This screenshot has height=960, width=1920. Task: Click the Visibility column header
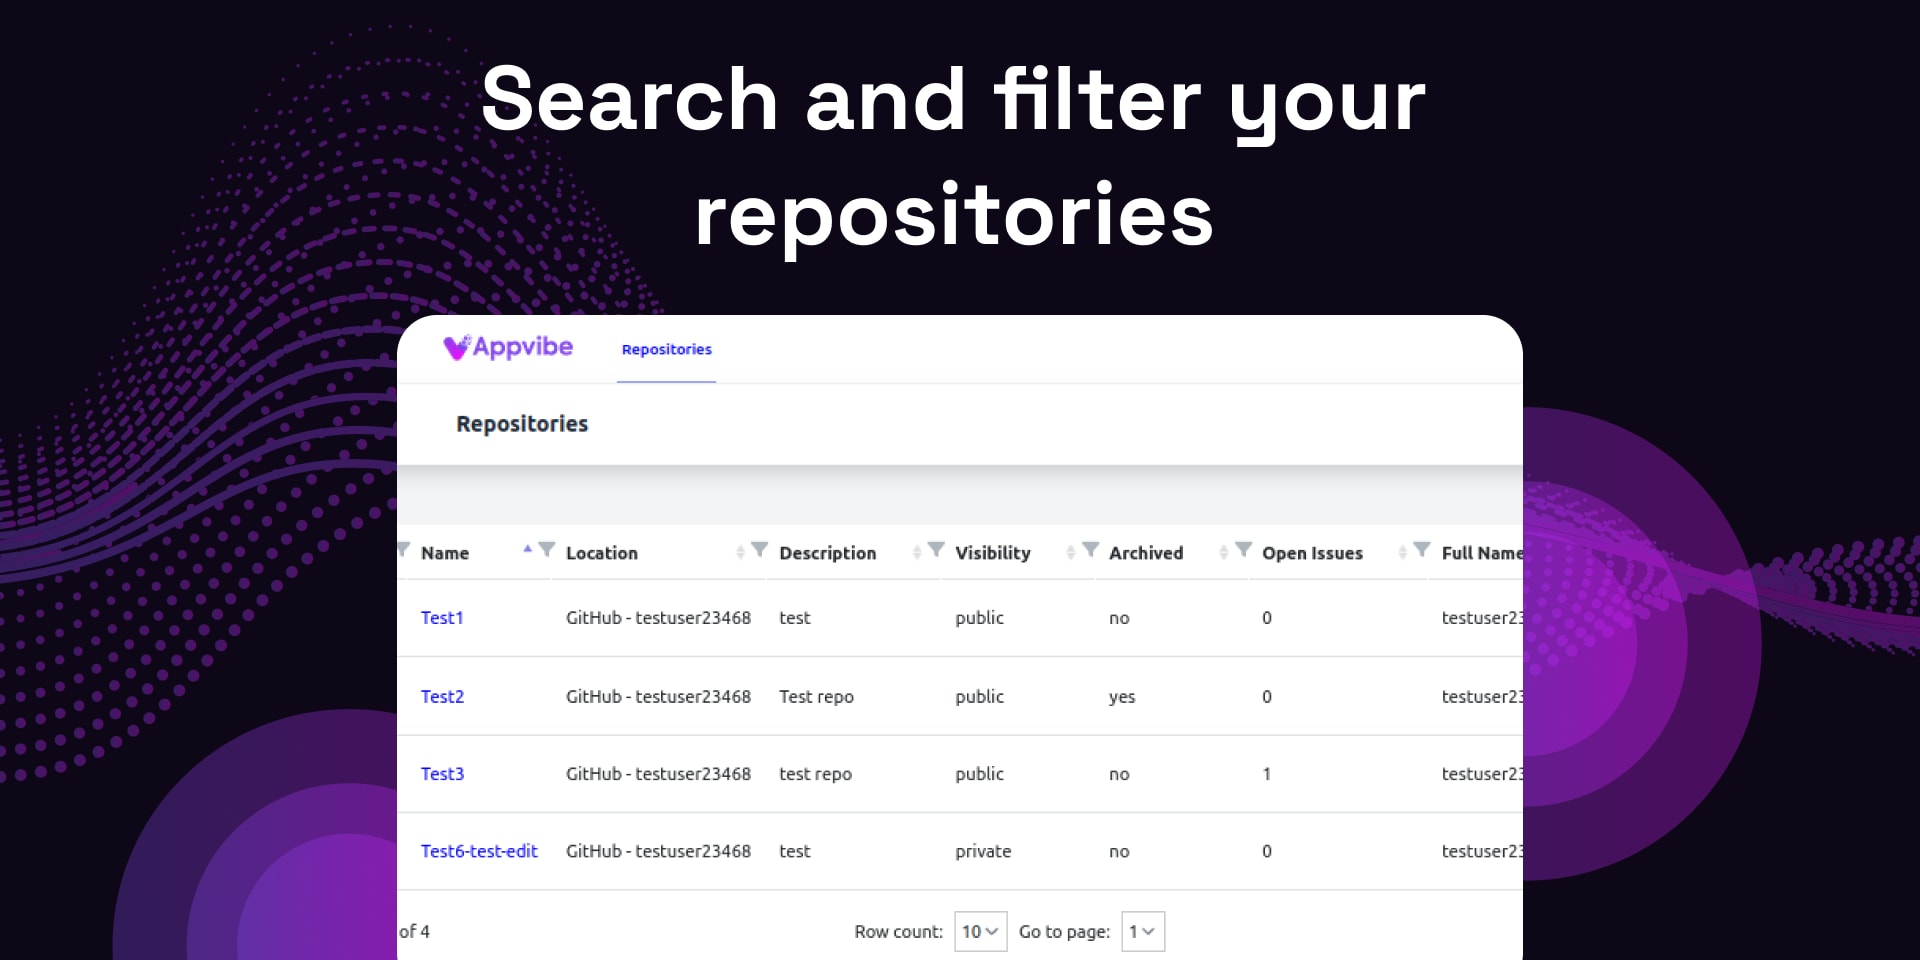point(993,553)
